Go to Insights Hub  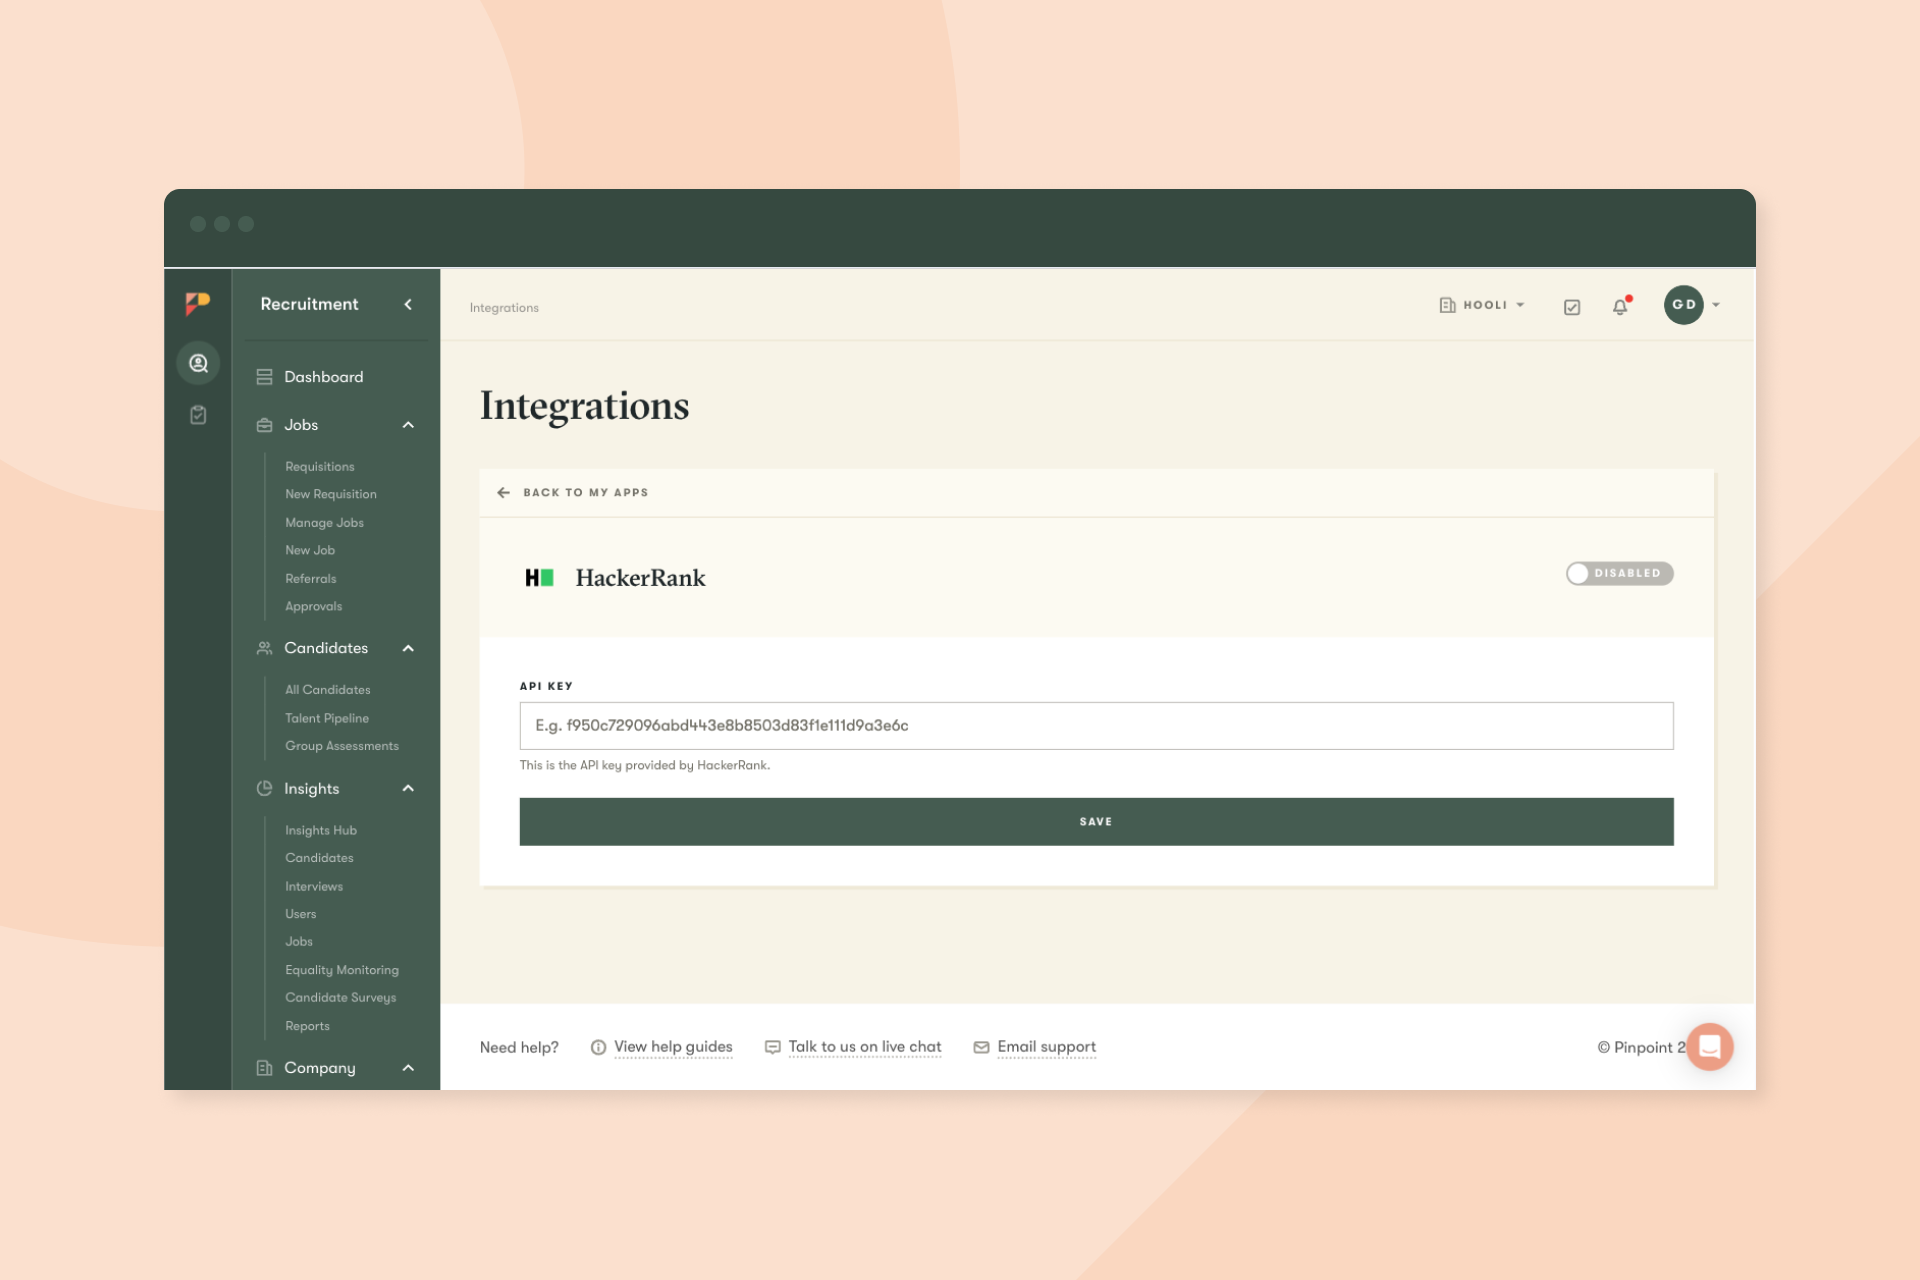click(x=321, y=830)
